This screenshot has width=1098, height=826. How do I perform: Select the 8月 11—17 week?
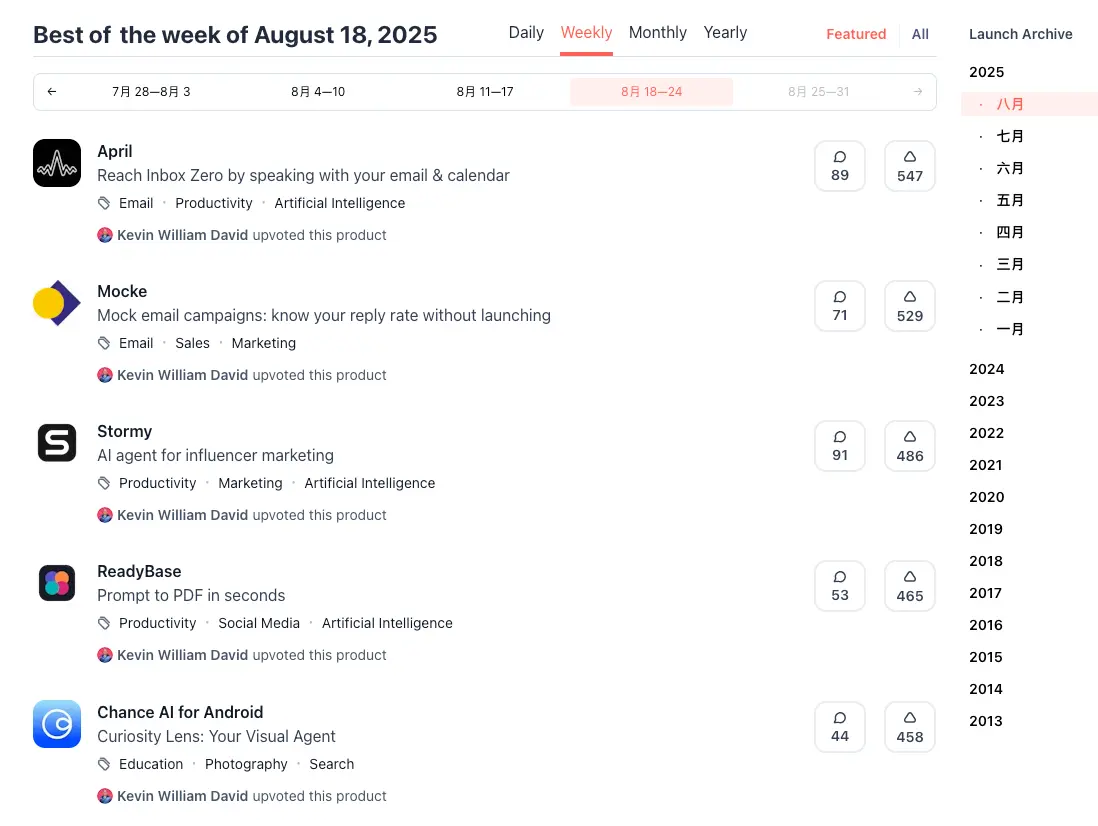point(485,92)
